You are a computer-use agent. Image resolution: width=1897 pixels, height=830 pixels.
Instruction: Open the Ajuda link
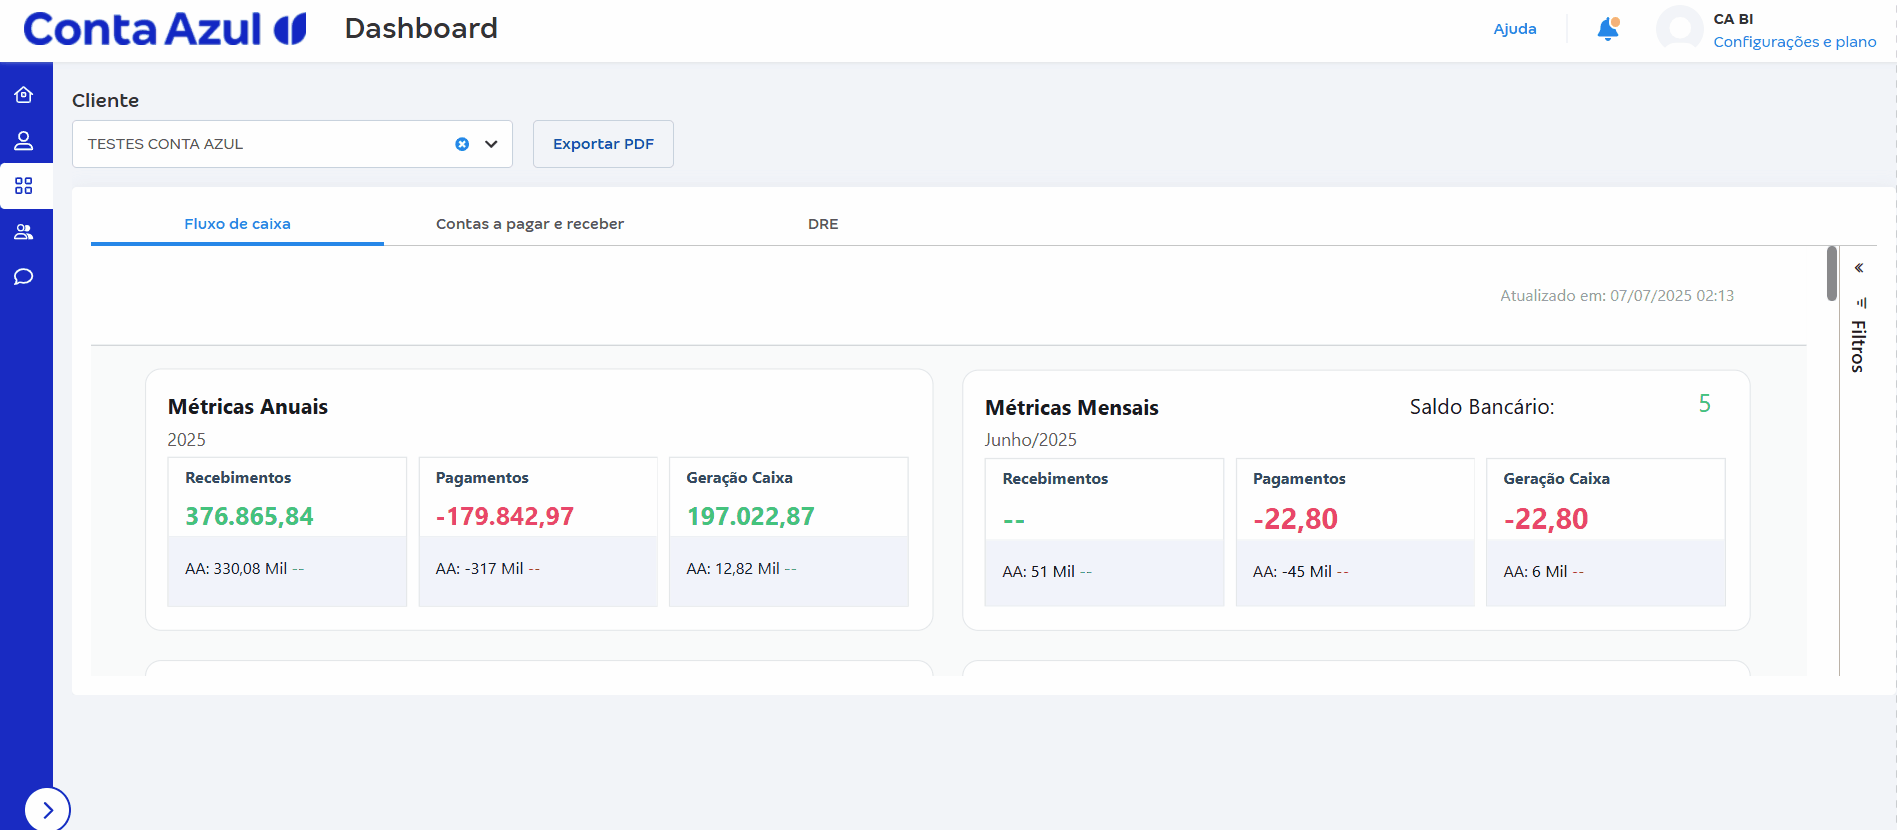point(1515,29)
